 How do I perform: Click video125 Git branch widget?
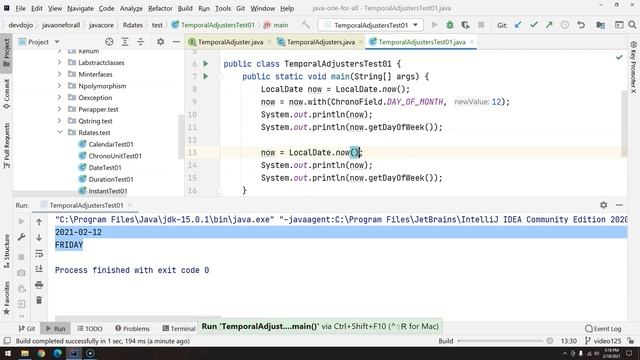click(602, 341)
